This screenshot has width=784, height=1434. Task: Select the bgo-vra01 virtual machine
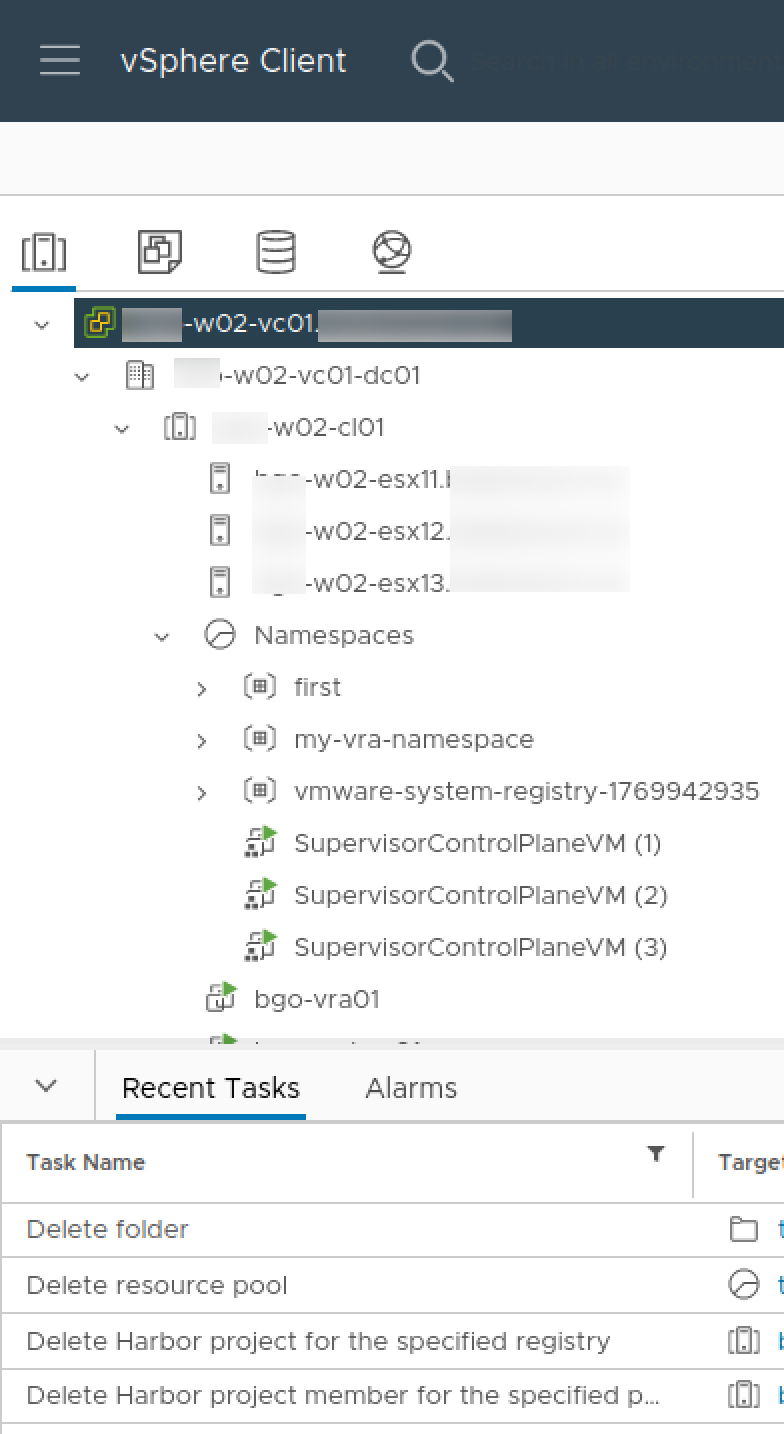click(317, 999)
